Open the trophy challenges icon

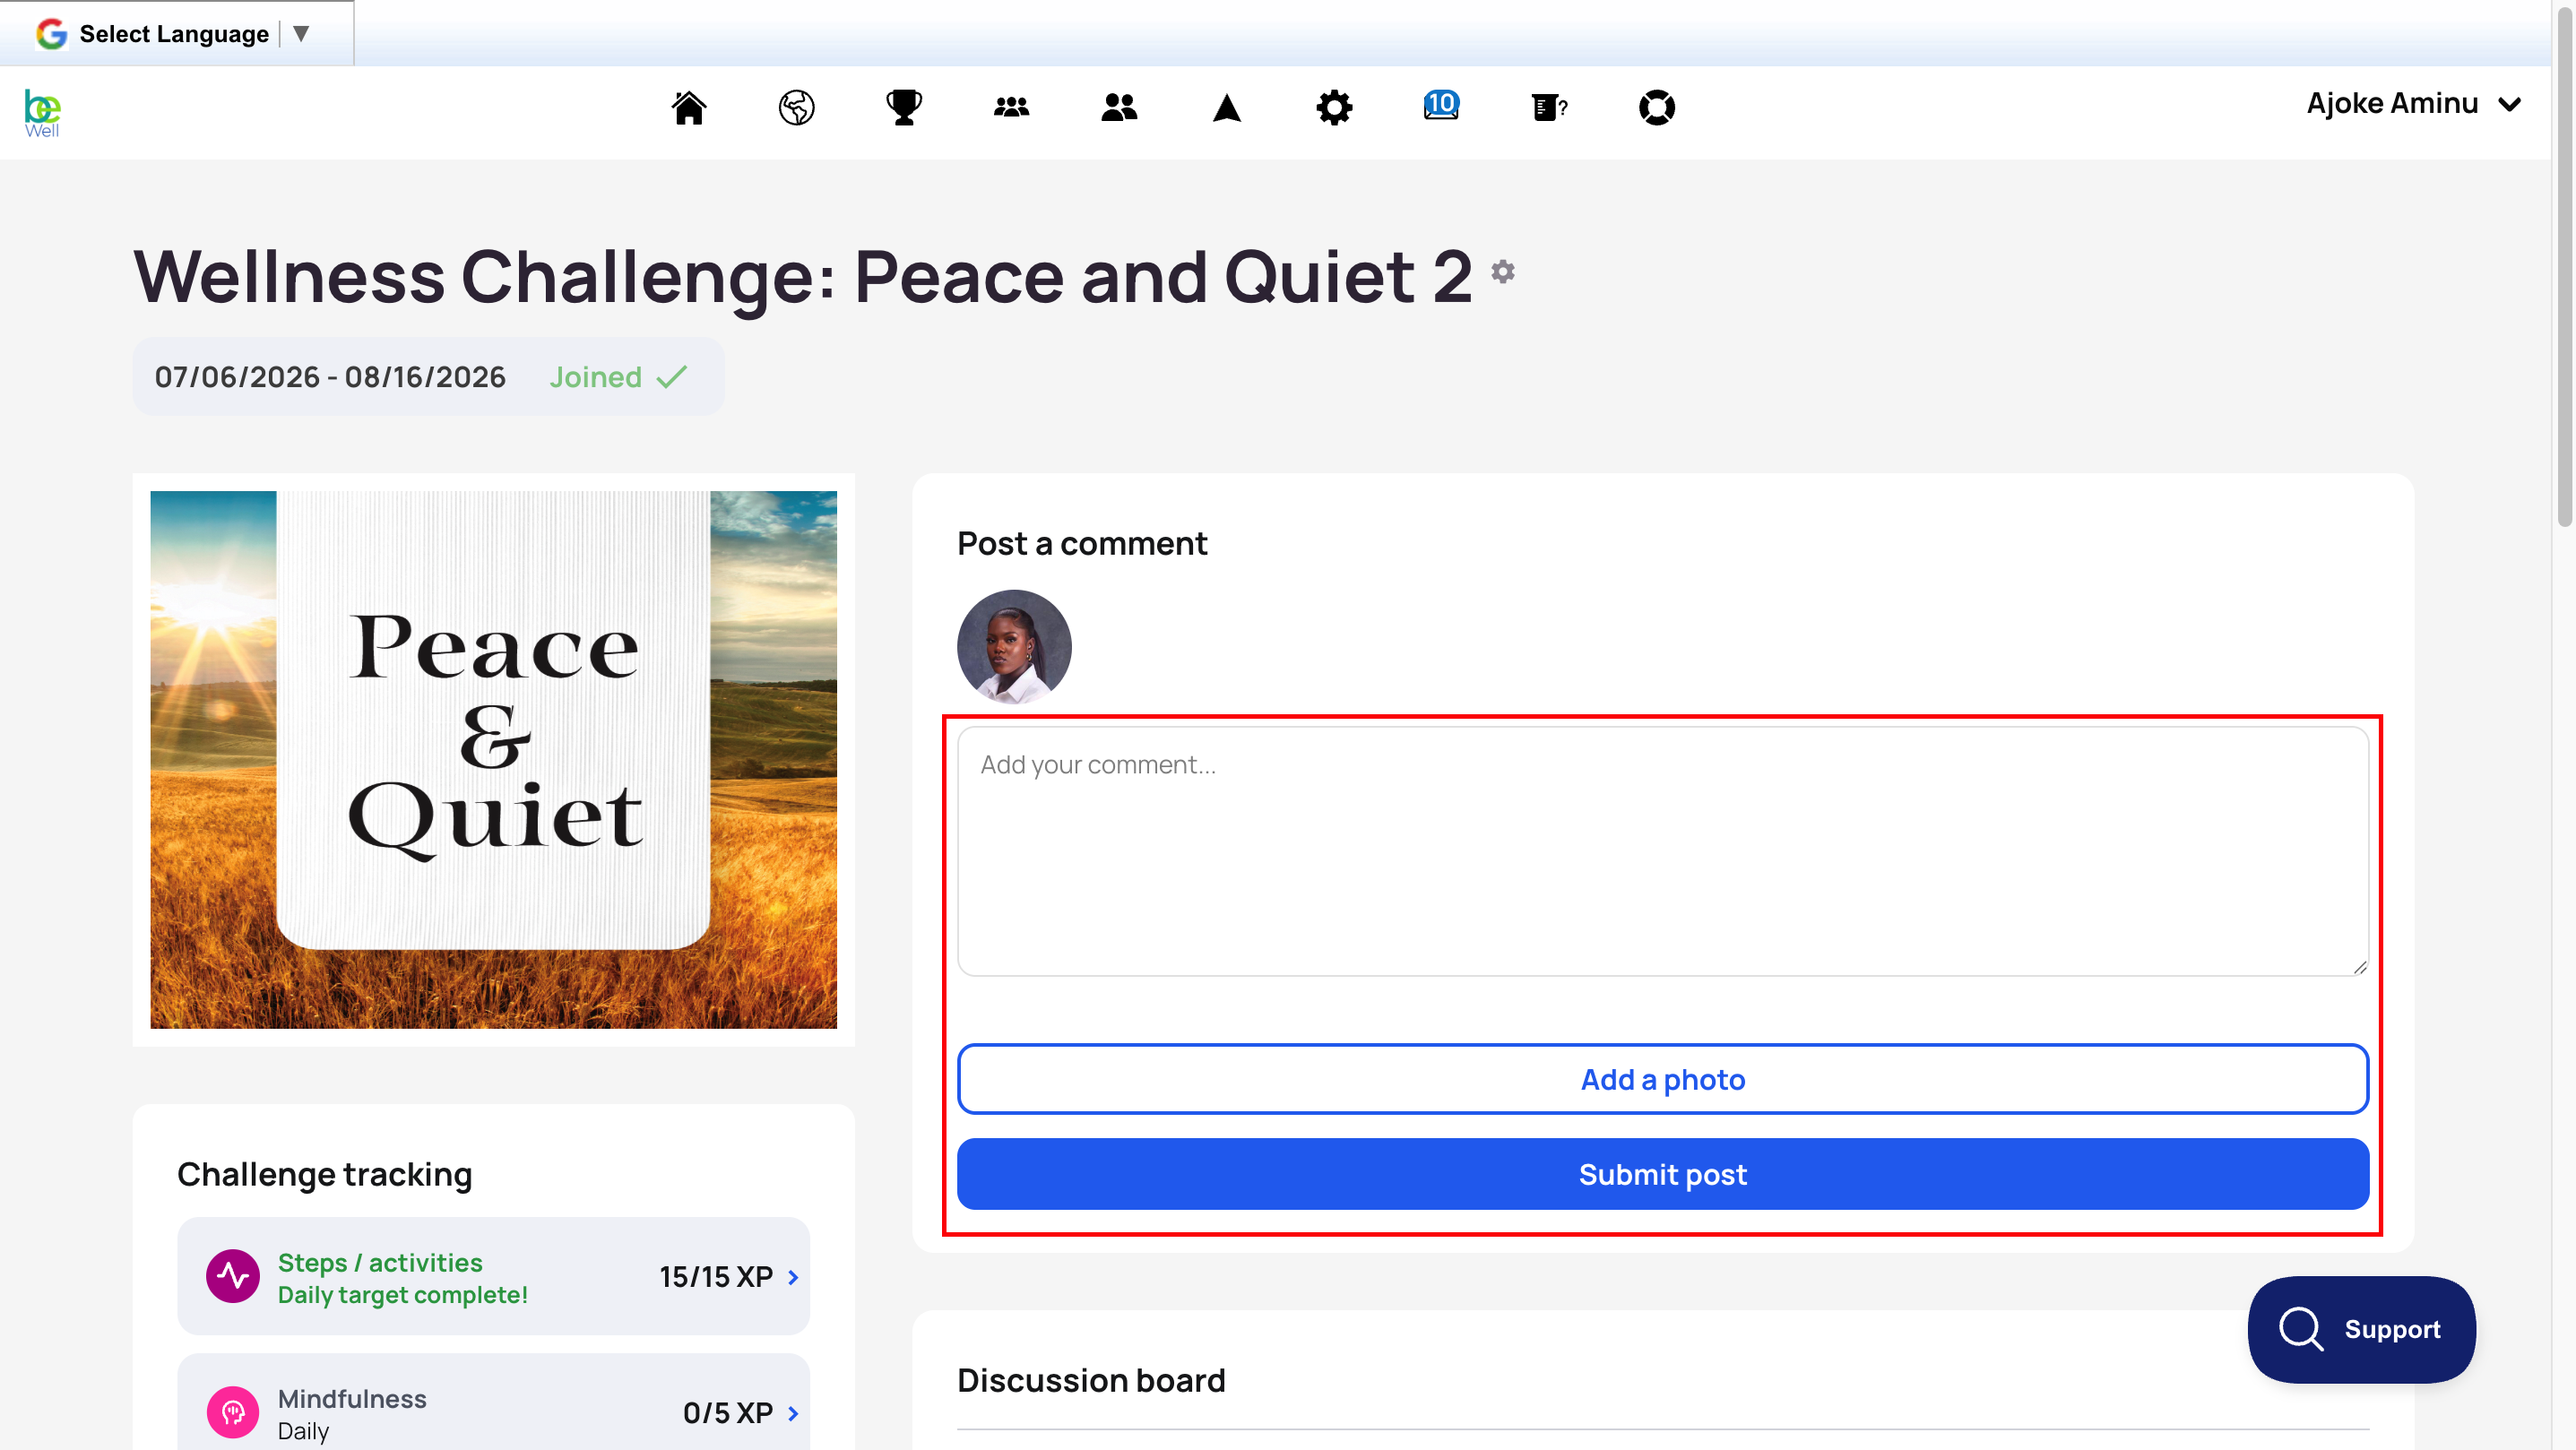[904, 107]
